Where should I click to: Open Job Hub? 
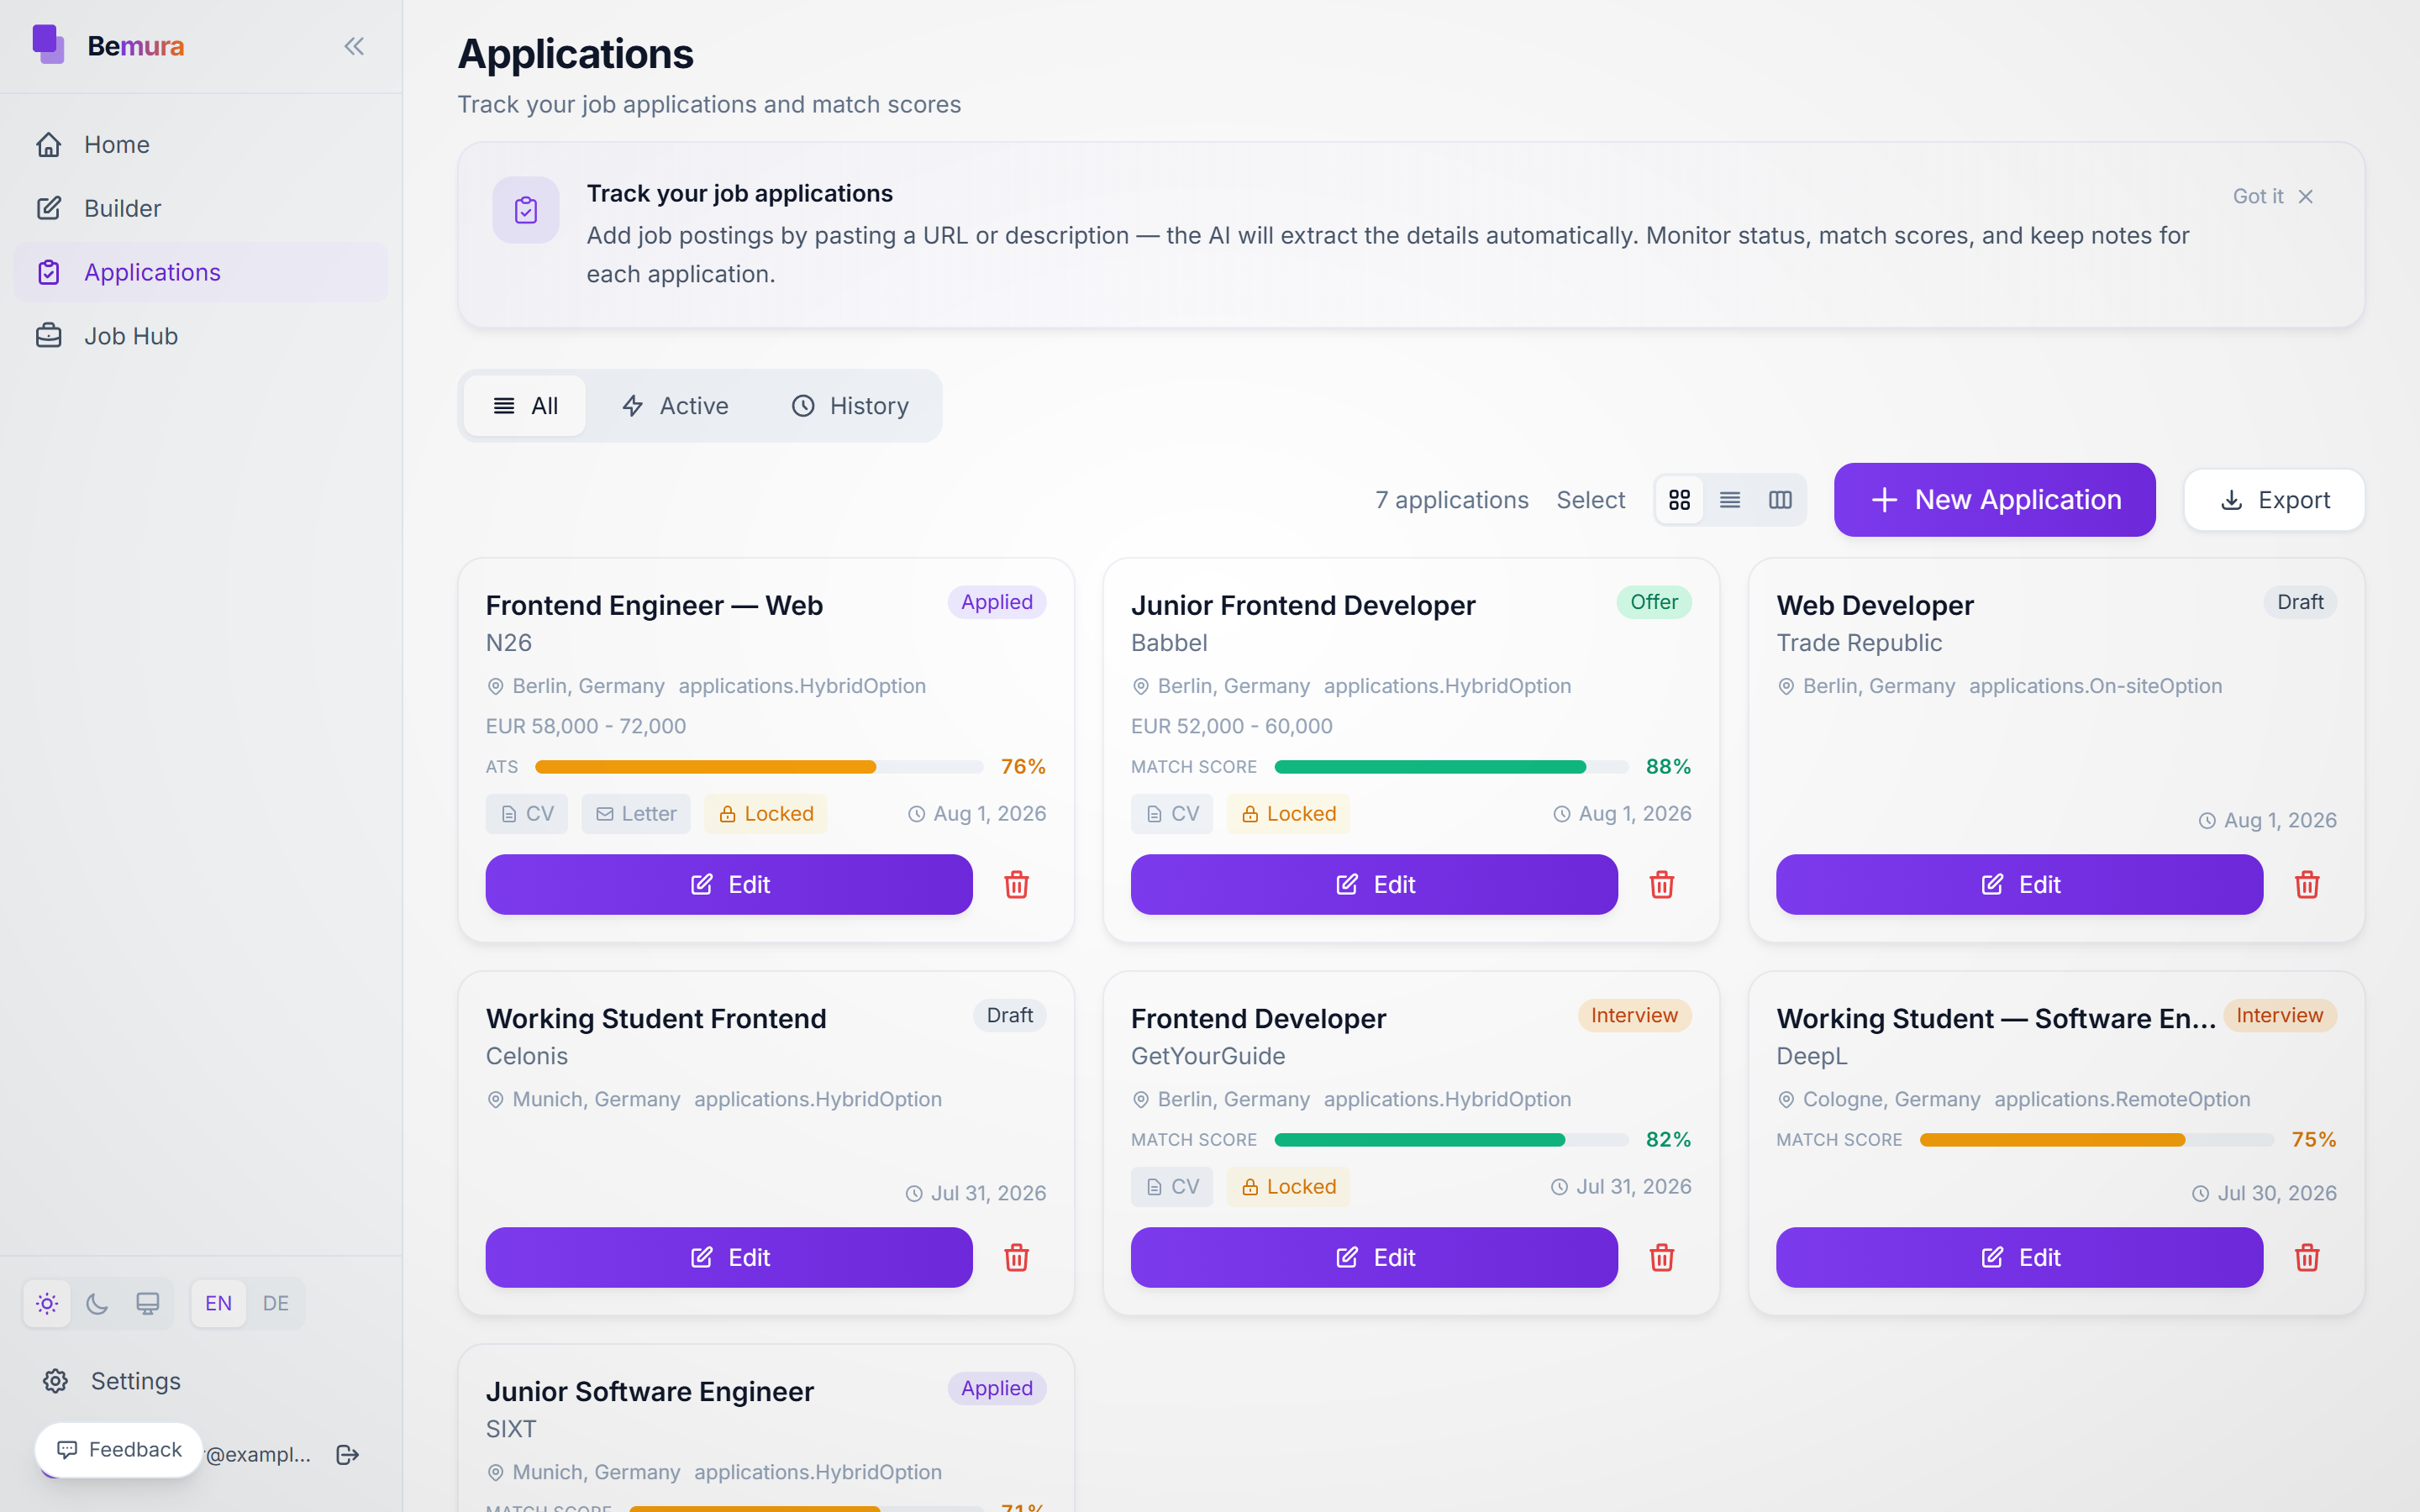tap(201, 336)
